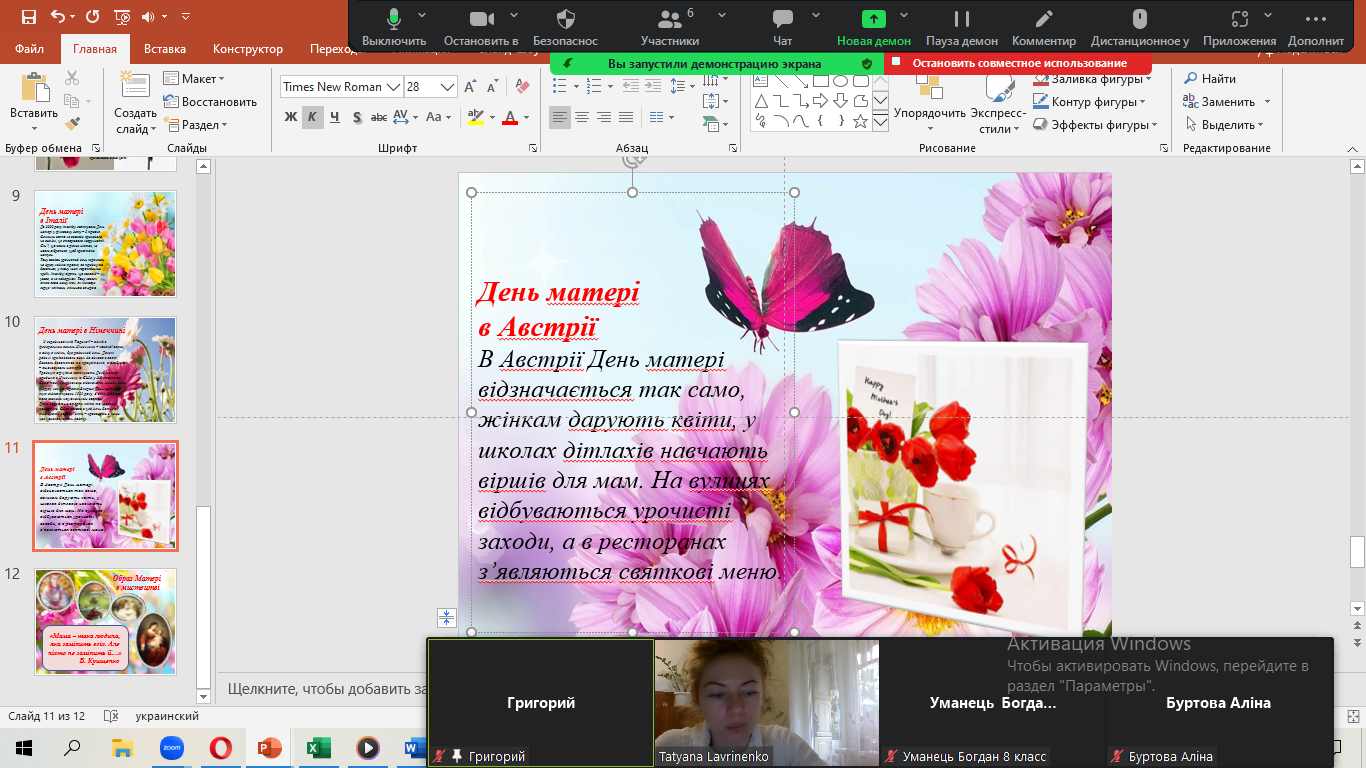The width and height of the screenshot is (1366, 768).
Task: Click the Format Painter brush icon
Action: 72,124
